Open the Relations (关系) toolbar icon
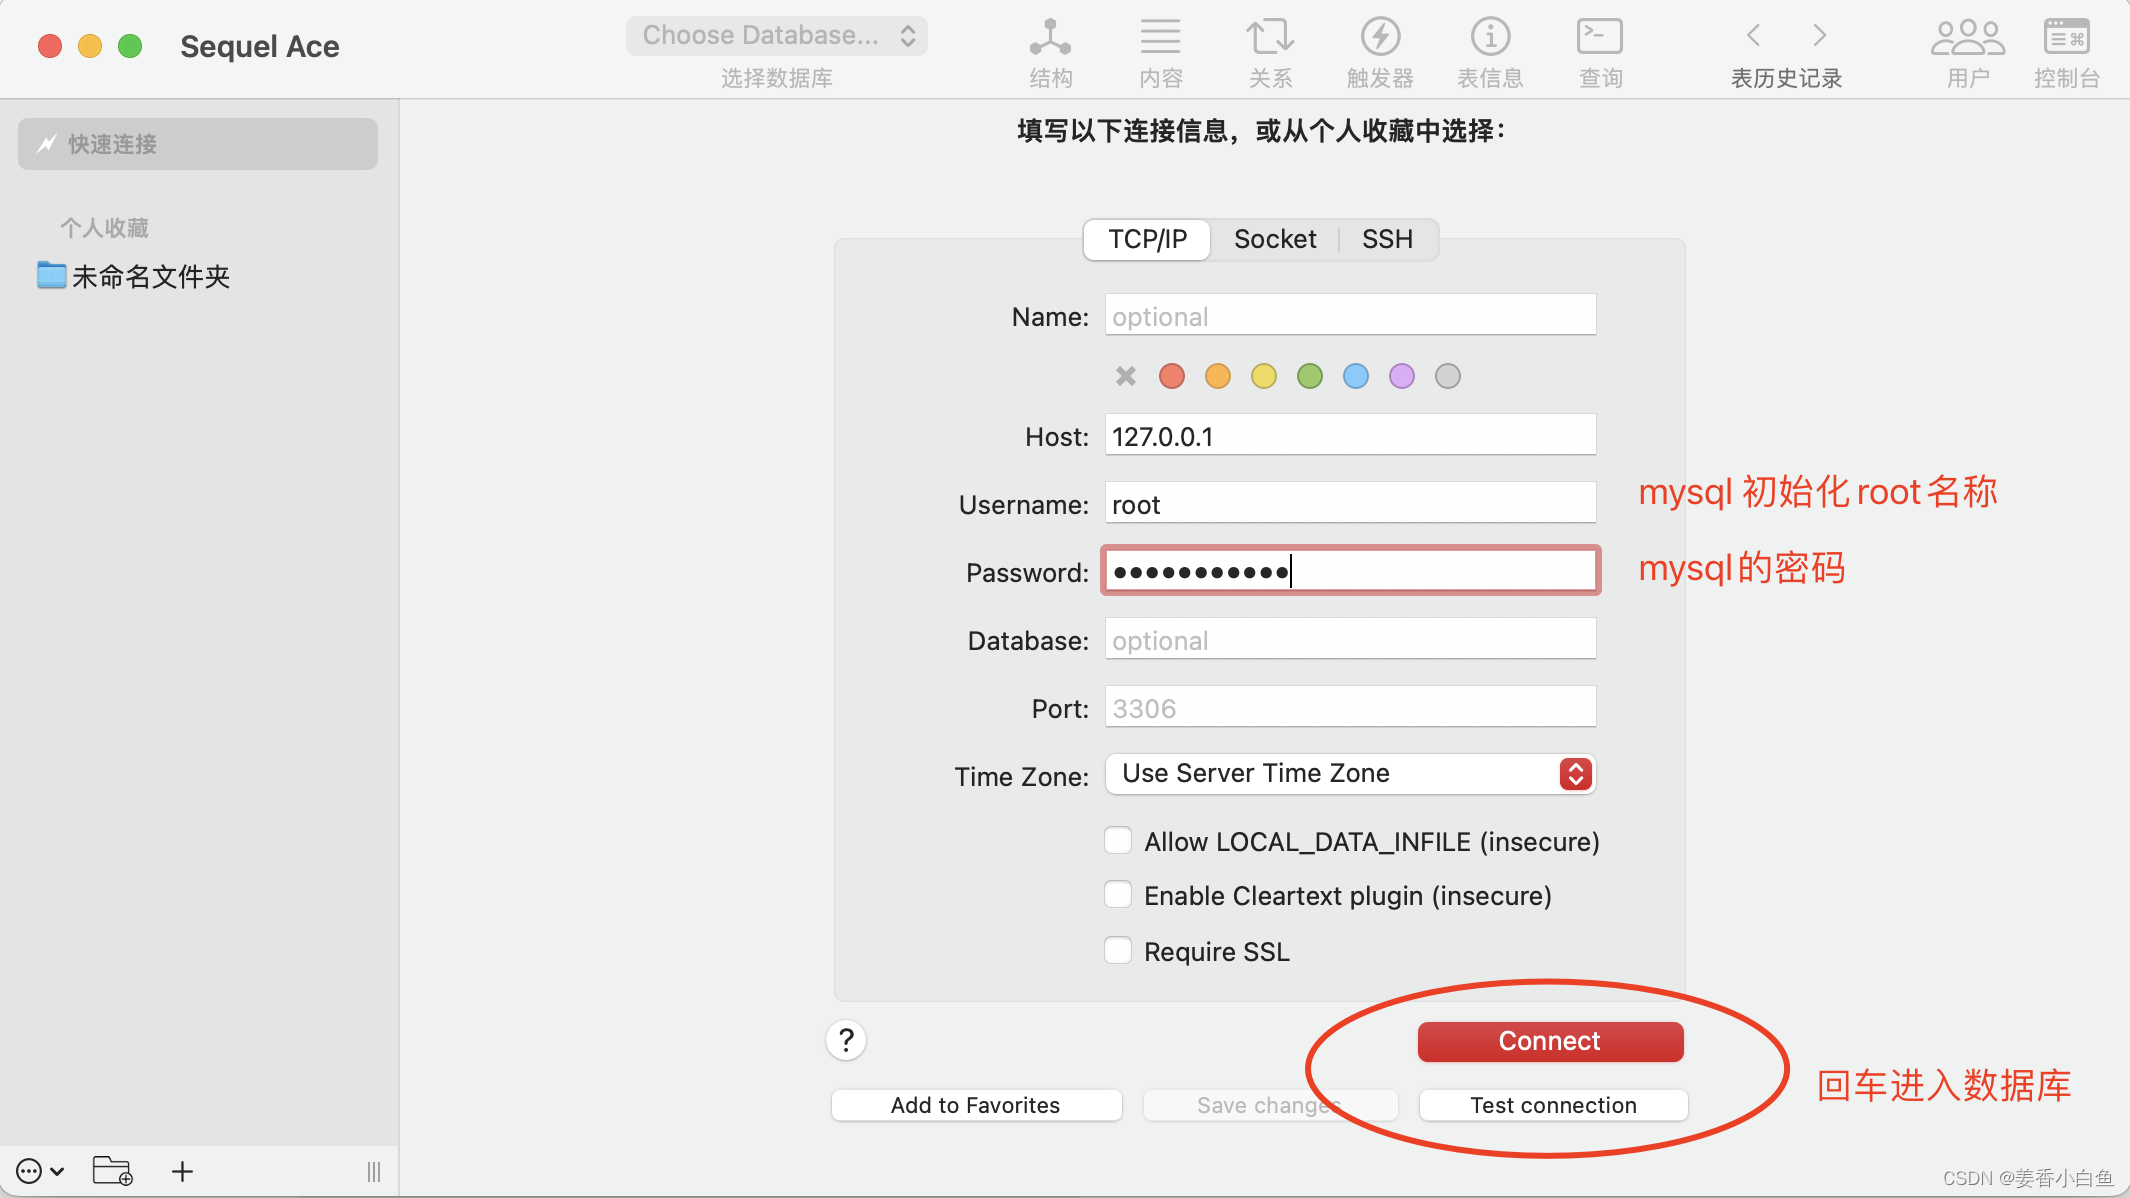 point(1270,38)
